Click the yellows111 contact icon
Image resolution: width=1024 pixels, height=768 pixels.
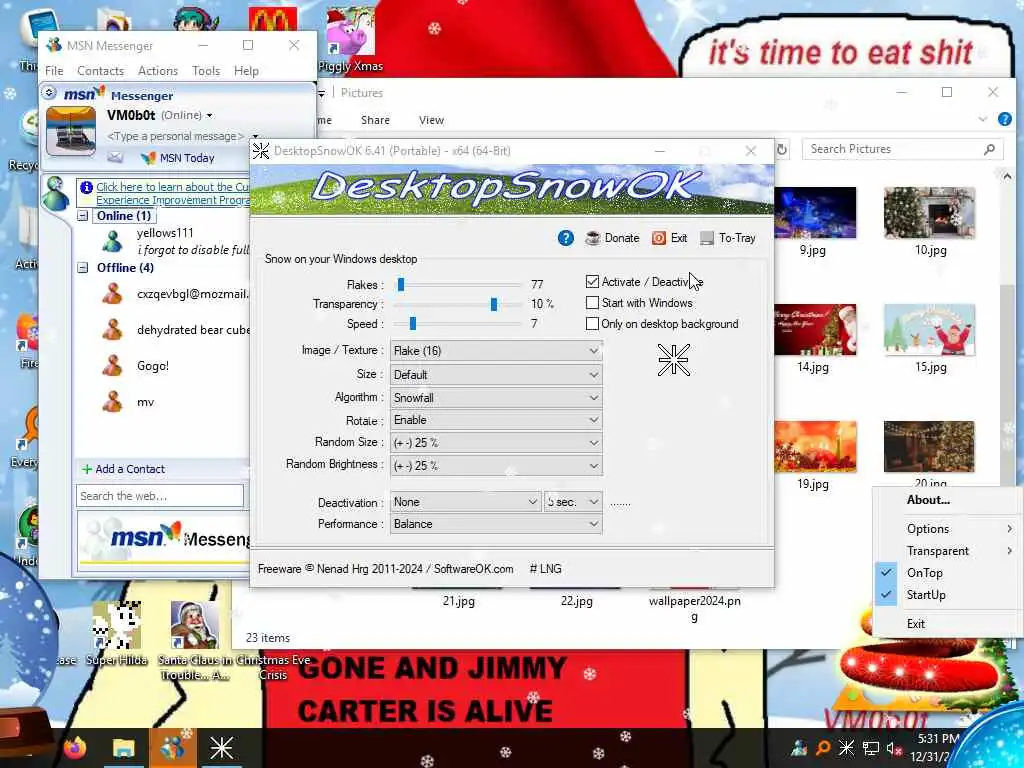(x=112, y=241)
